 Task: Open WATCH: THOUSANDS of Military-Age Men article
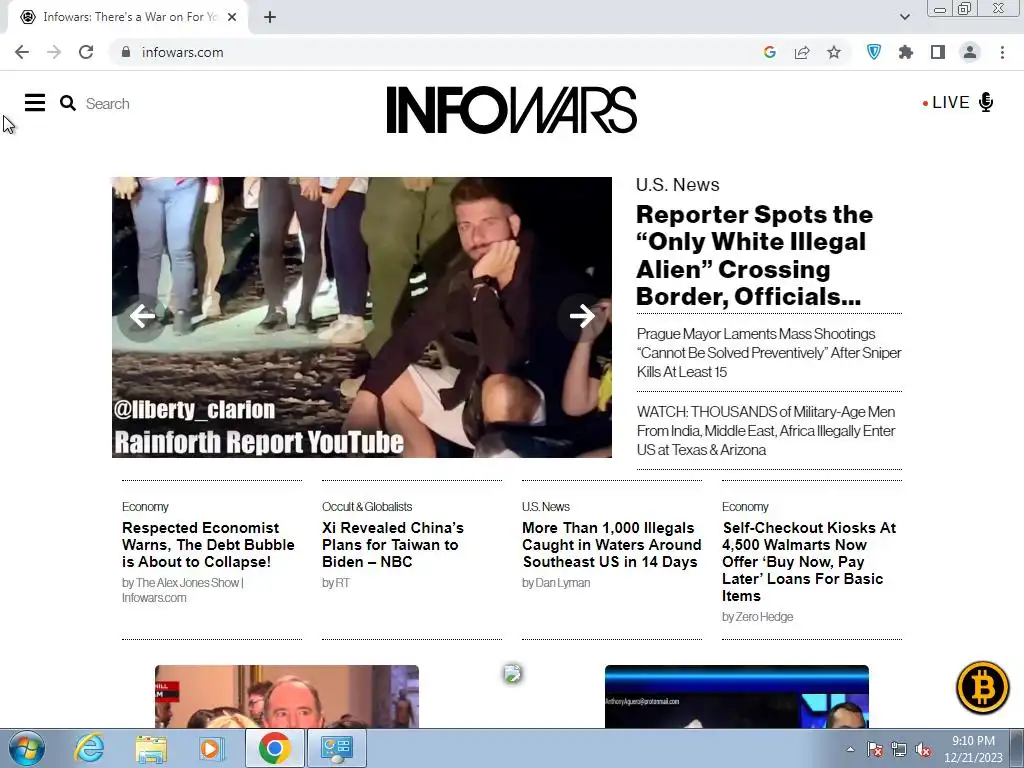766,431
